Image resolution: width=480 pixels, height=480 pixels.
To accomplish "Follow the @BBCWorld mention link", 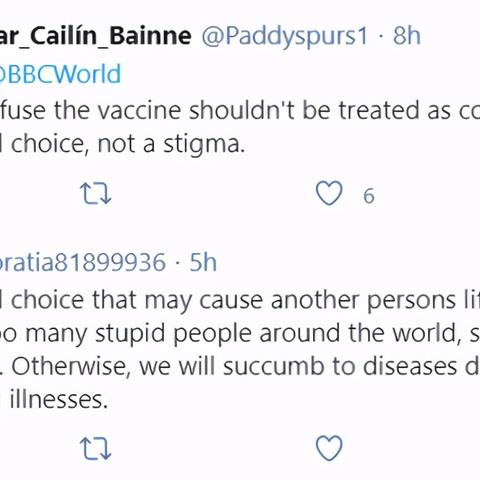I will (x=60, y=74).
